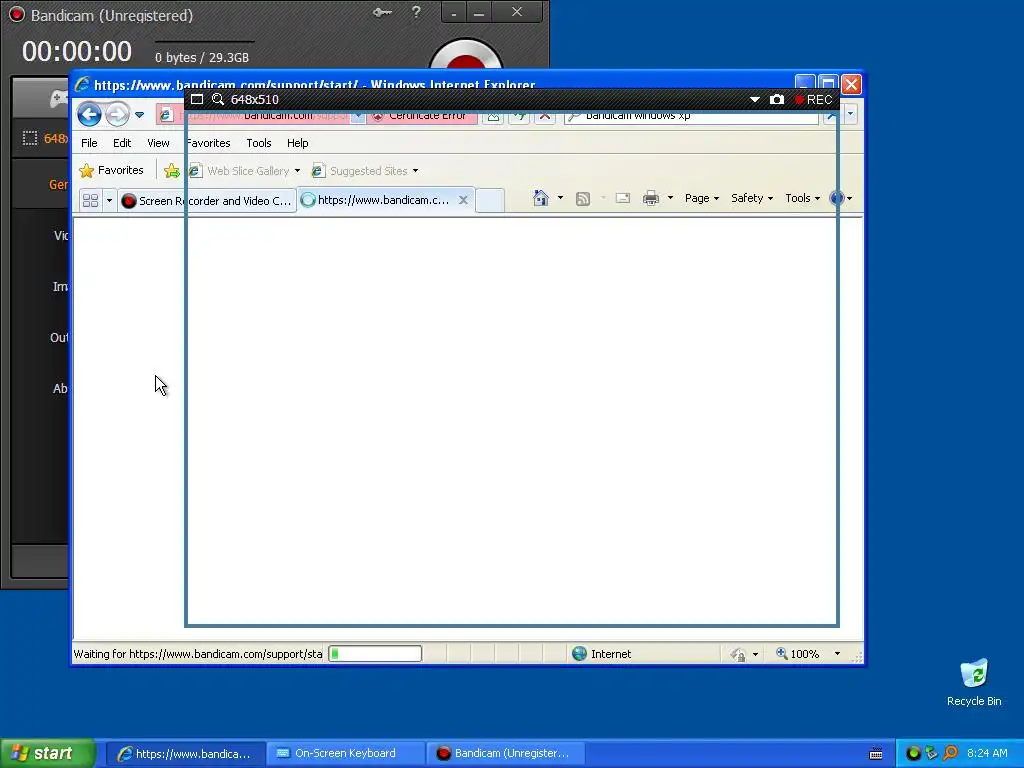Screen dimensions: 1024x768
Task: Click the Quick Tabs grid icon
Action: (x=90, y=200)
